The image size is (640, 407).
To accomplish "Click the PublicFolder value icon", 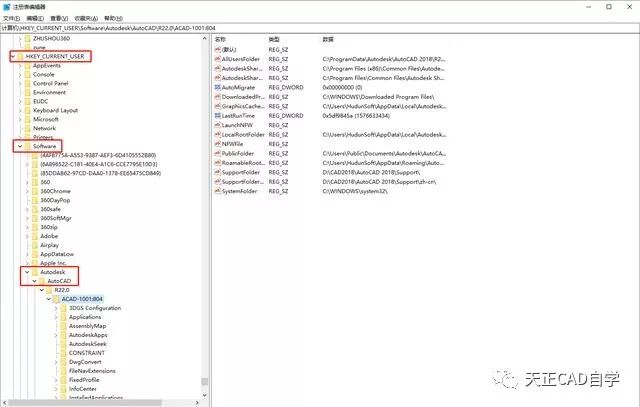I will point(218,153).
